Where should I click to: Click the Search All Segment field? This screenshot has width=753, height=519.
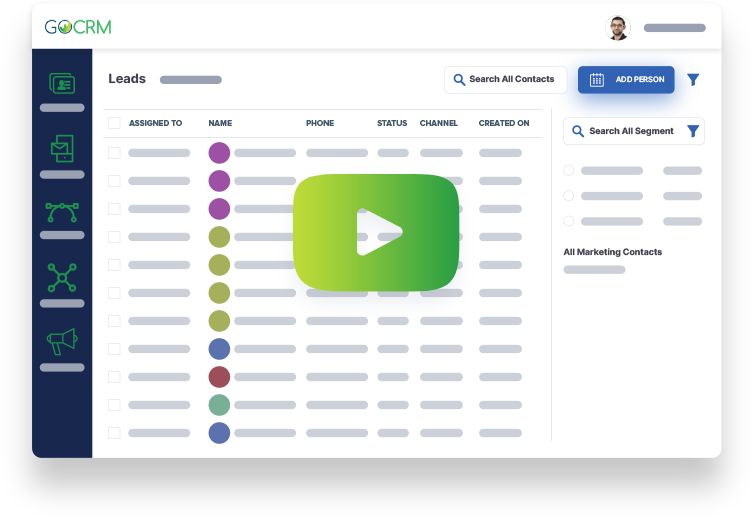pos(633,131)
